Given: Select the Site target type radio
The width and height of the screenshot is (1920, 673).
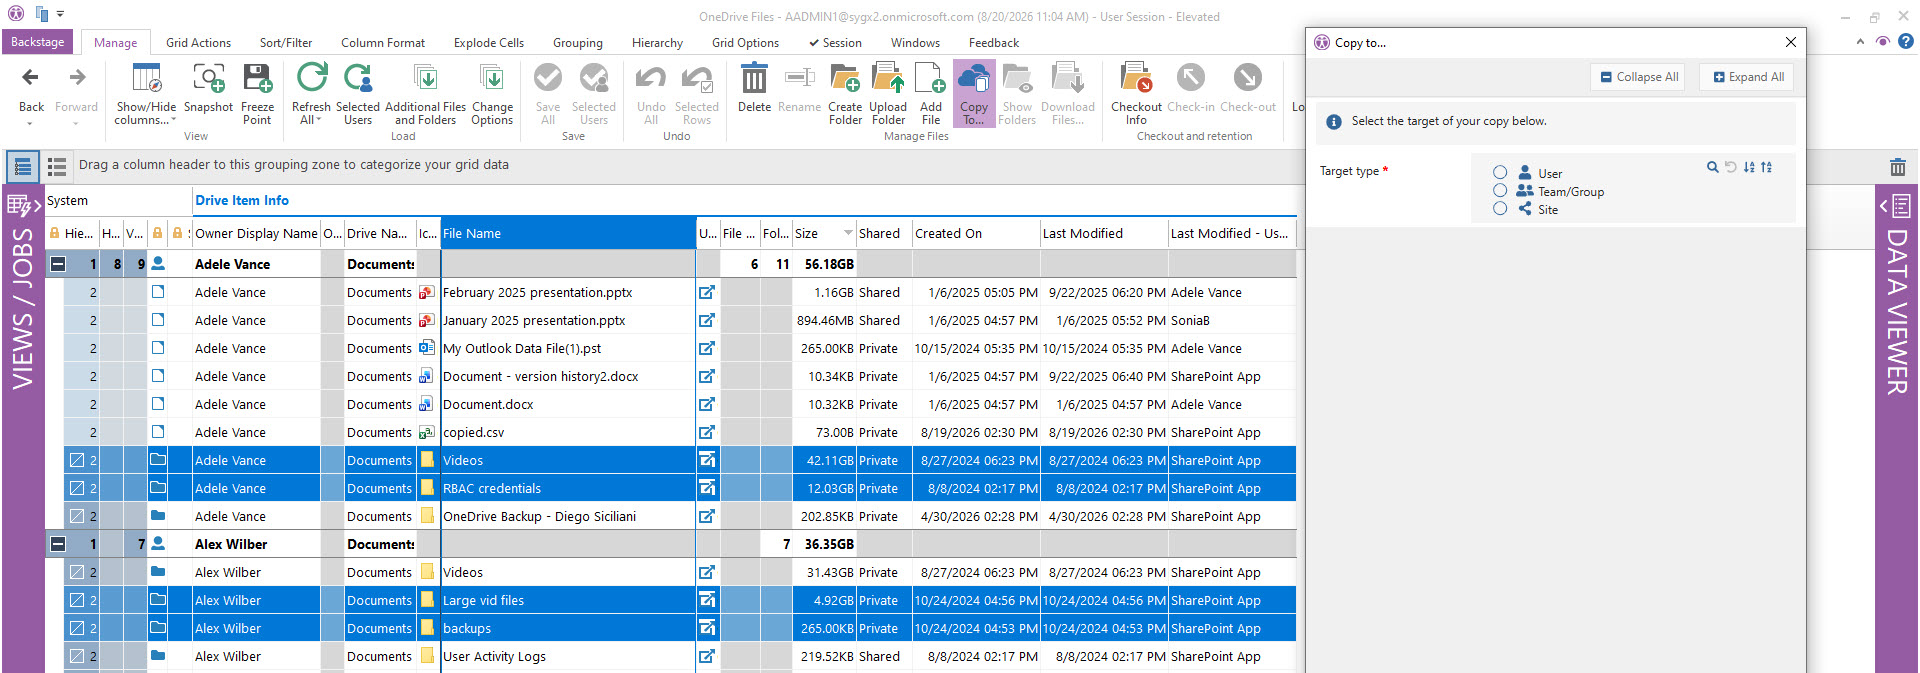Looking at the screenshot, I should (x=1500, y=208).
